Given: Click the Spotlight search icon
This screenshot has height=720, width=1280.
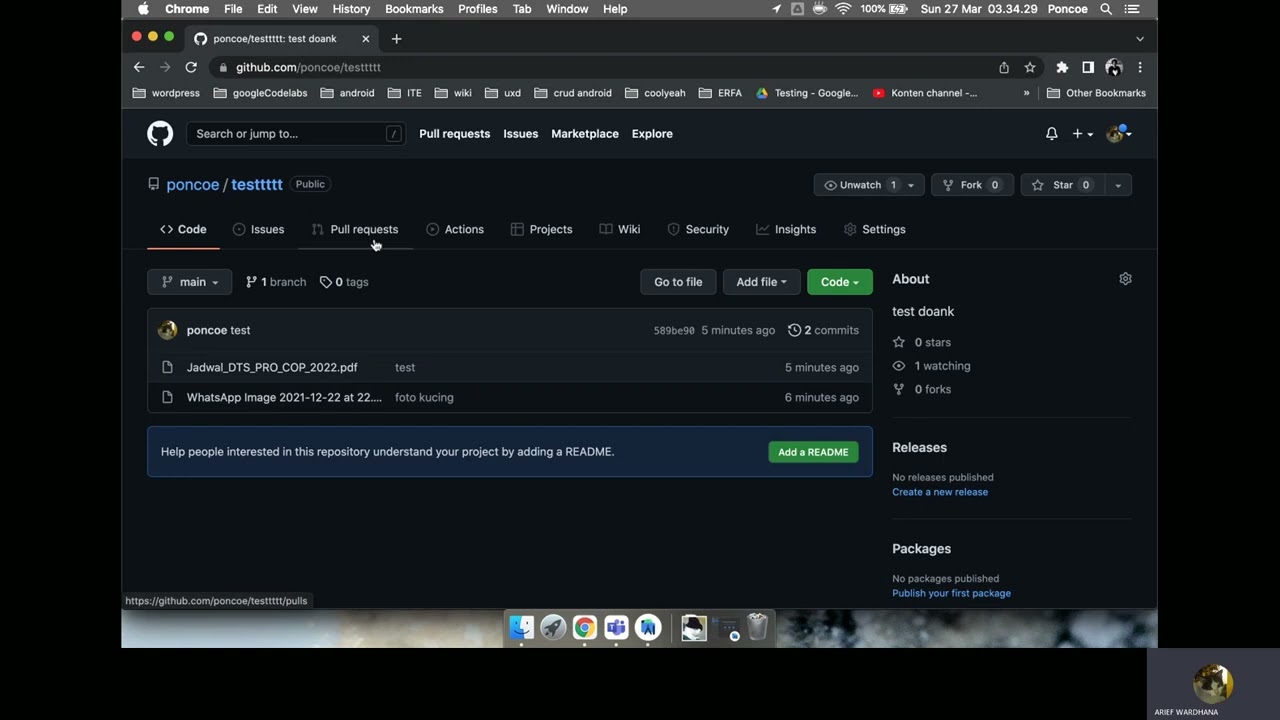Looking at the screenshot, I should [x=1106, y=9].
